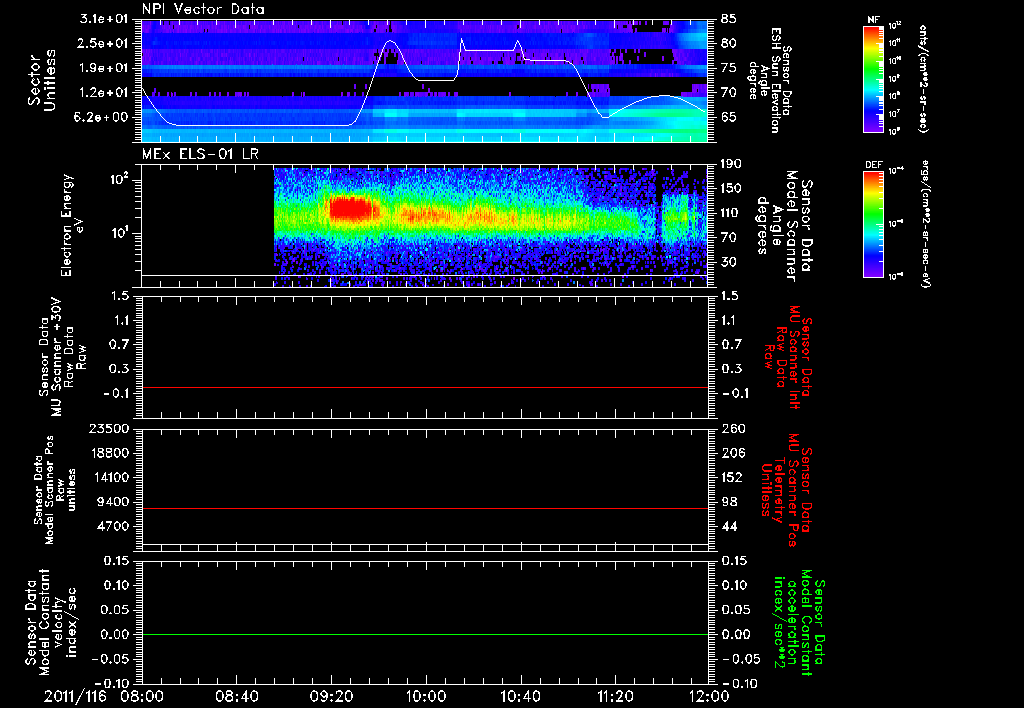Screen dimensions: 1024x708
Task: Click the 14100 scanner position tick label
Action: [110, 477]
